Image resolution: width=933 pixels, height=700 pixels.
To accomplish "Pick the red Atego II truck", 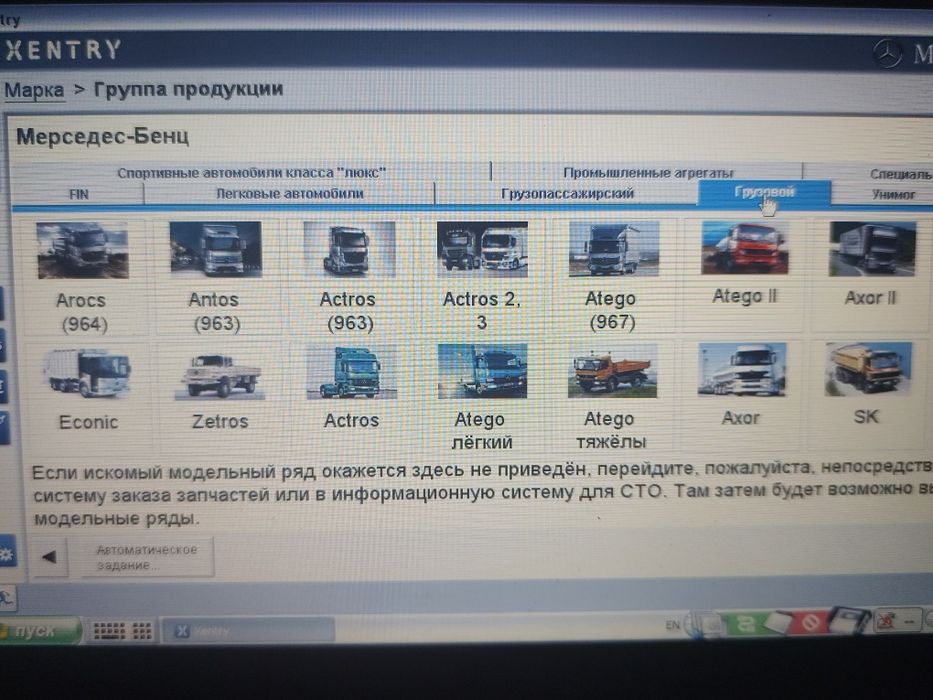I will (x=745, y=248).
